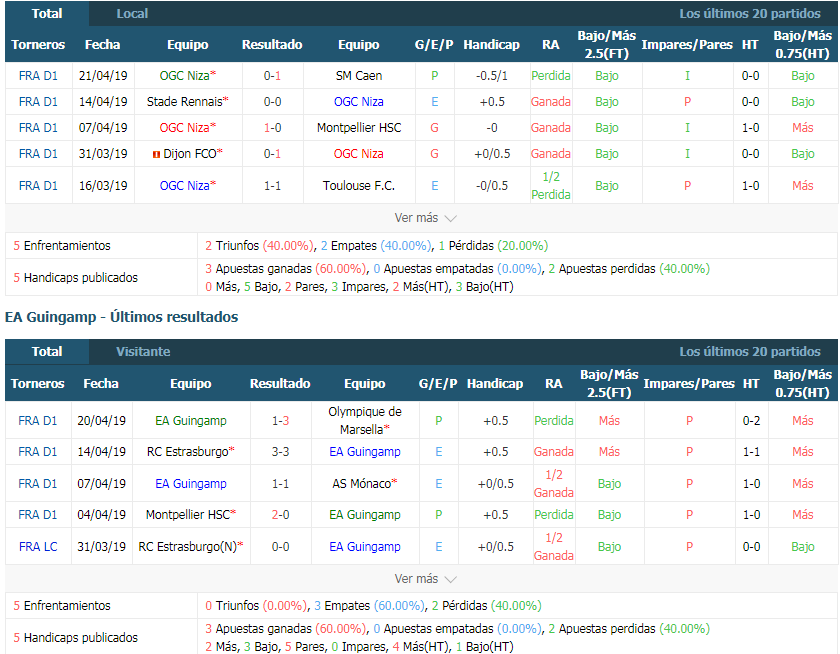Screen dimensions: 840x654
Task: Click HT score 0-2 in the Marsella row
Action: [751, 420]
